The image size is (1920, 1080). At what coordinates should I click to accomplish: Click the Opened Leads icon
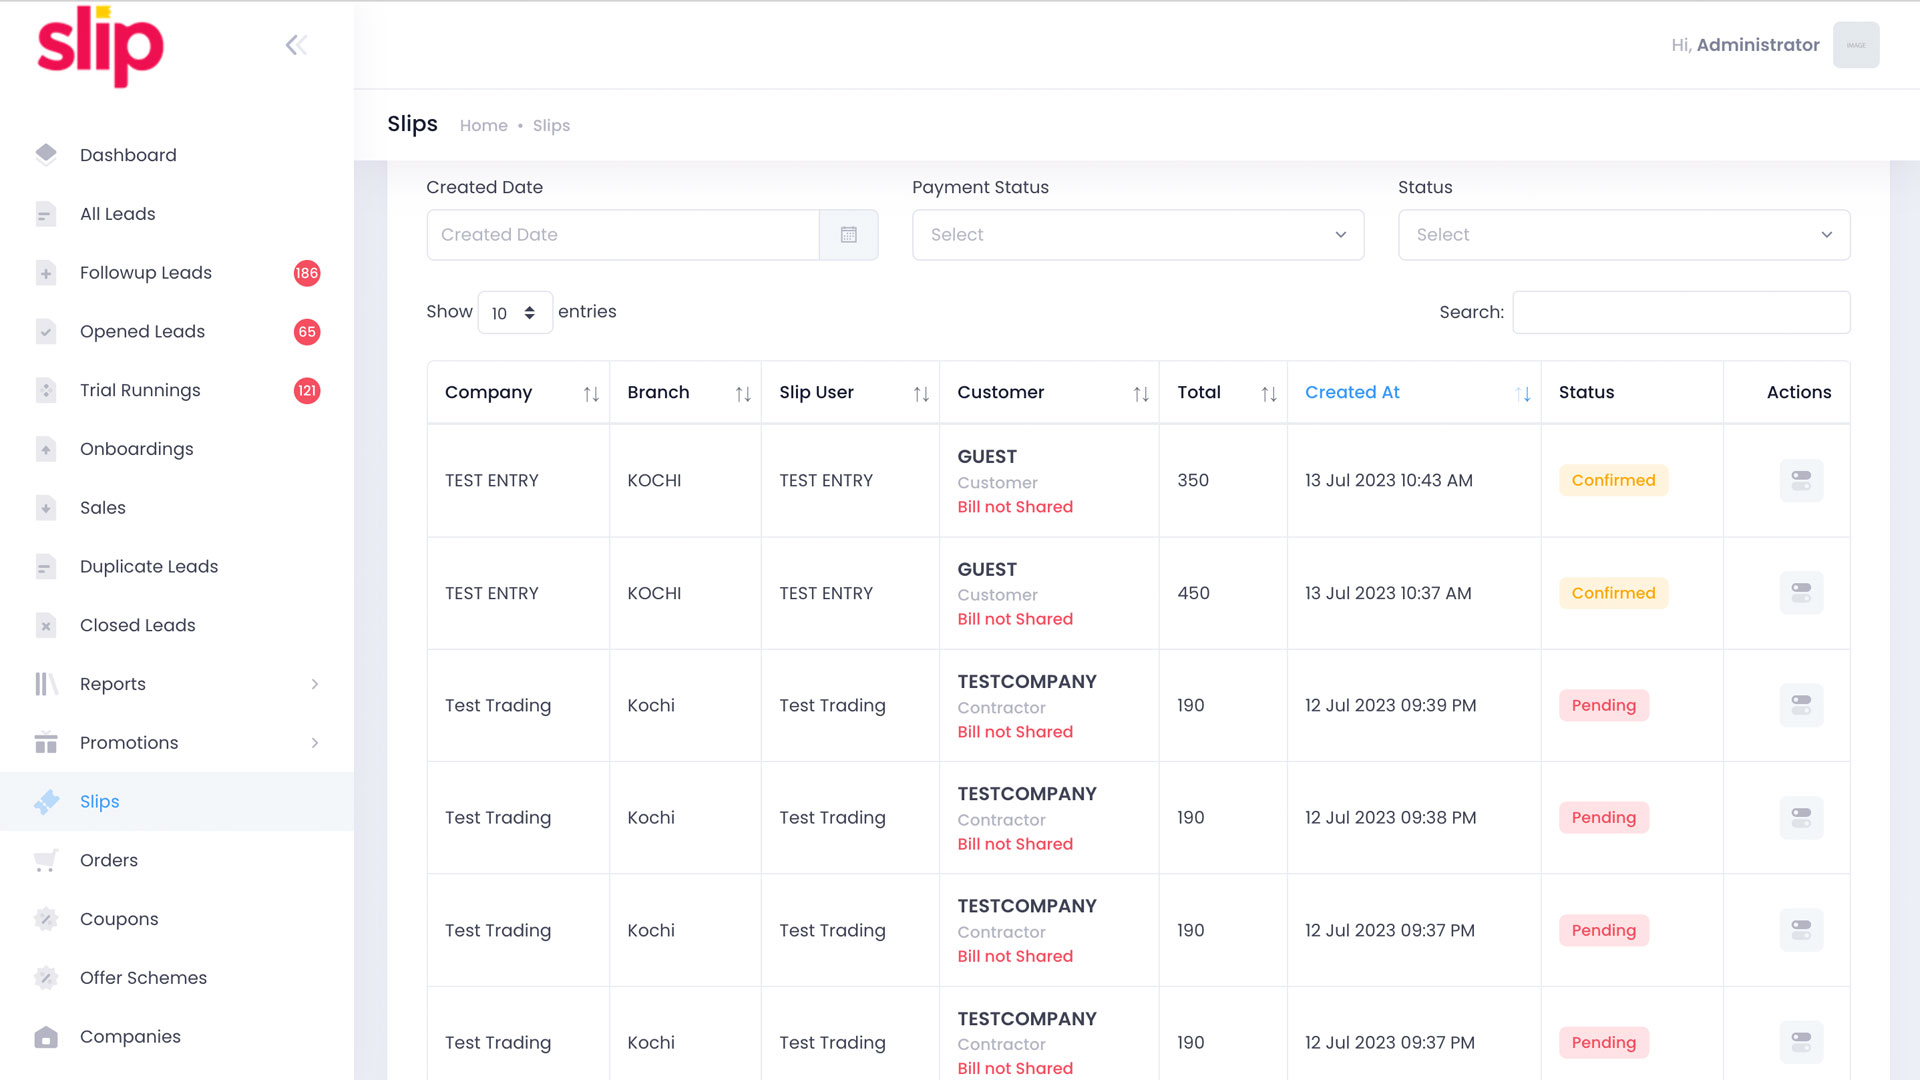[x=46, y=332]
